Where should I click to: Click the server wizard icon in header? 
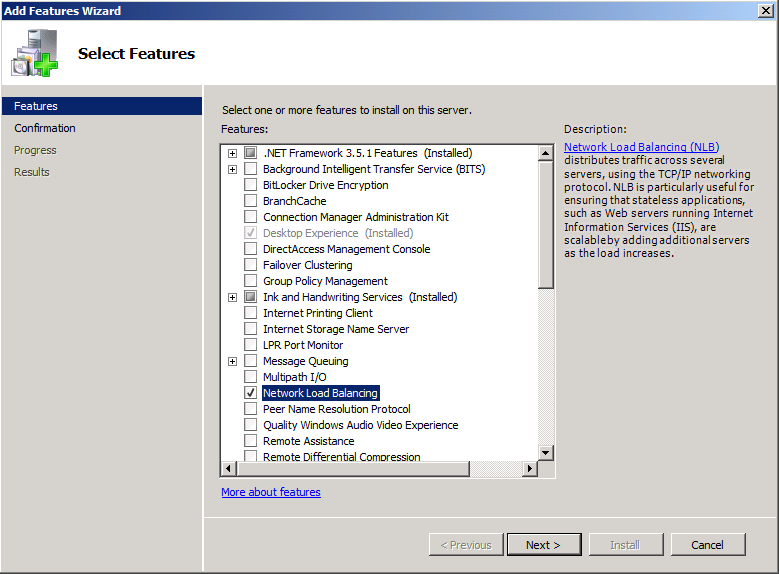coord(35,54)
